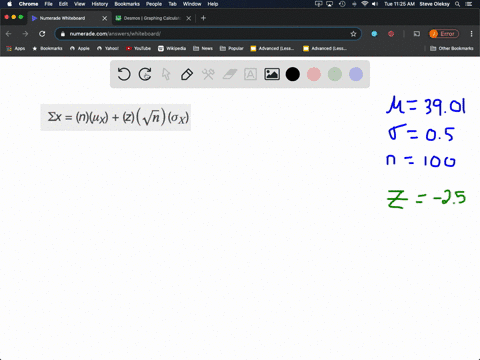
Task: Select the eraser tool
Action: pos(230,74)
